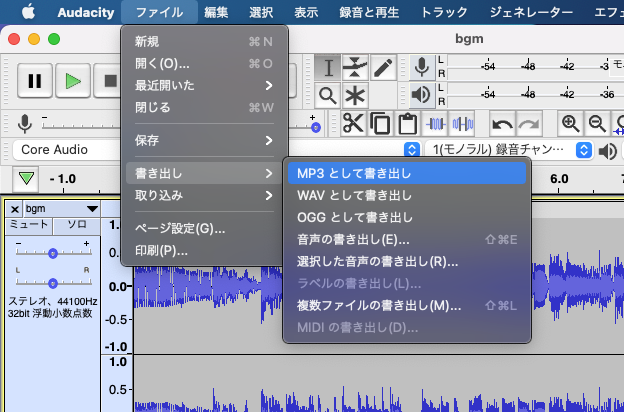624x412 pixels.
Task: Select OGG として書き出し
Action: (x=407, y=217)
